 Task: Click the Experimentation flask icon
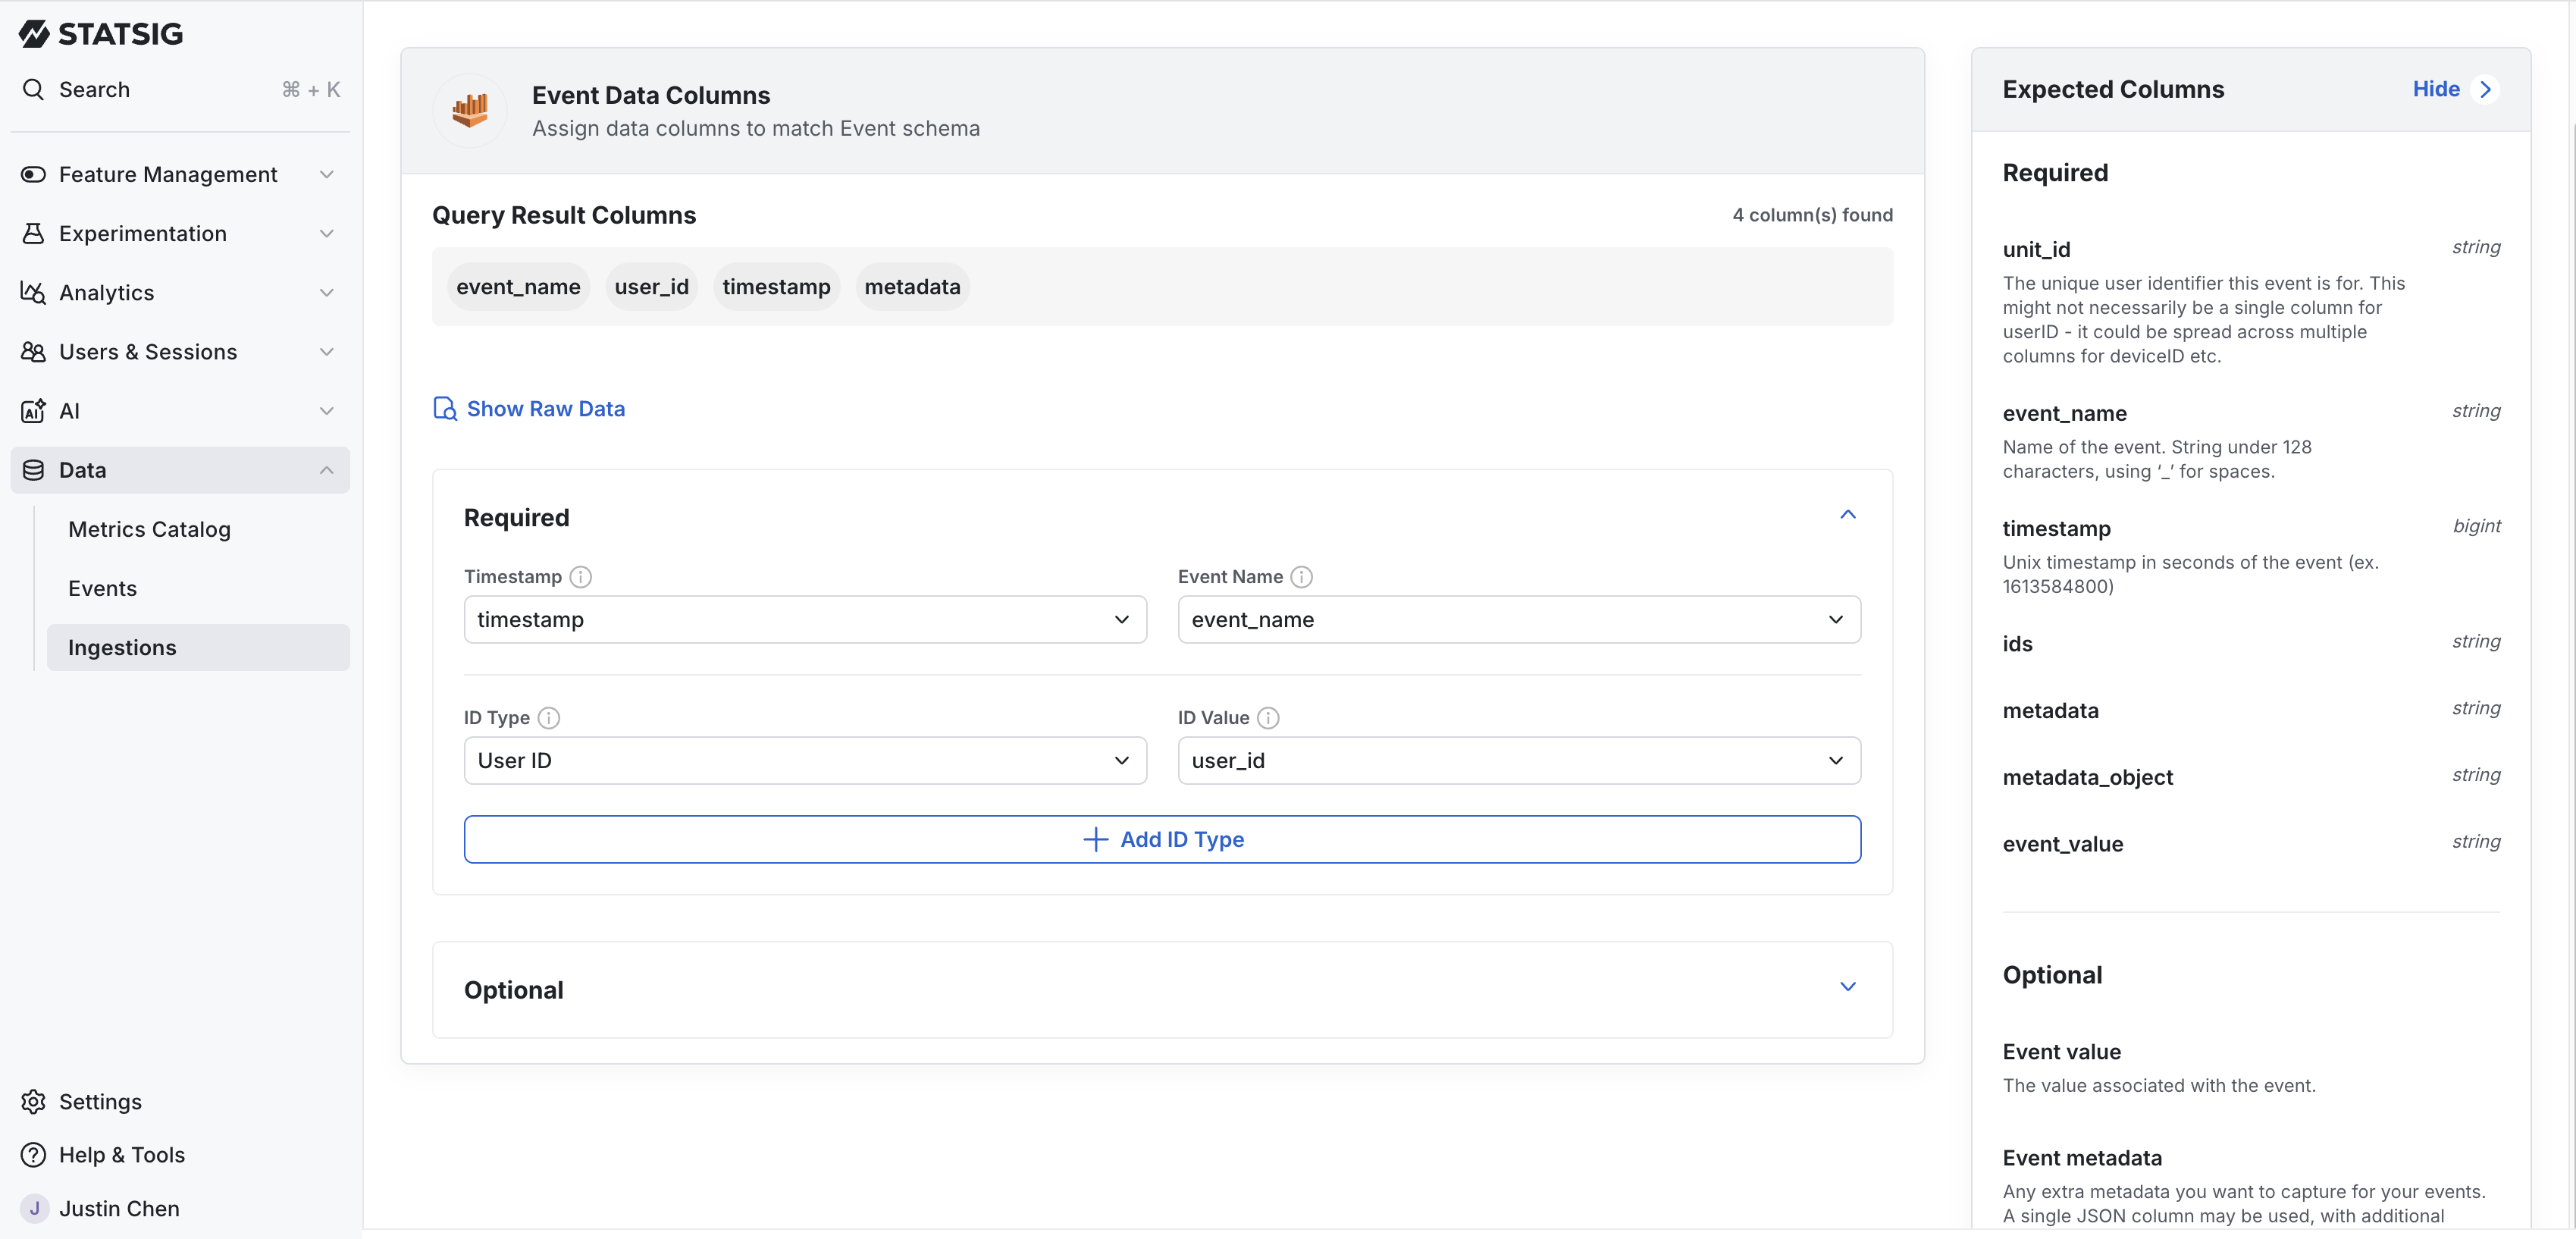(33, 233)
